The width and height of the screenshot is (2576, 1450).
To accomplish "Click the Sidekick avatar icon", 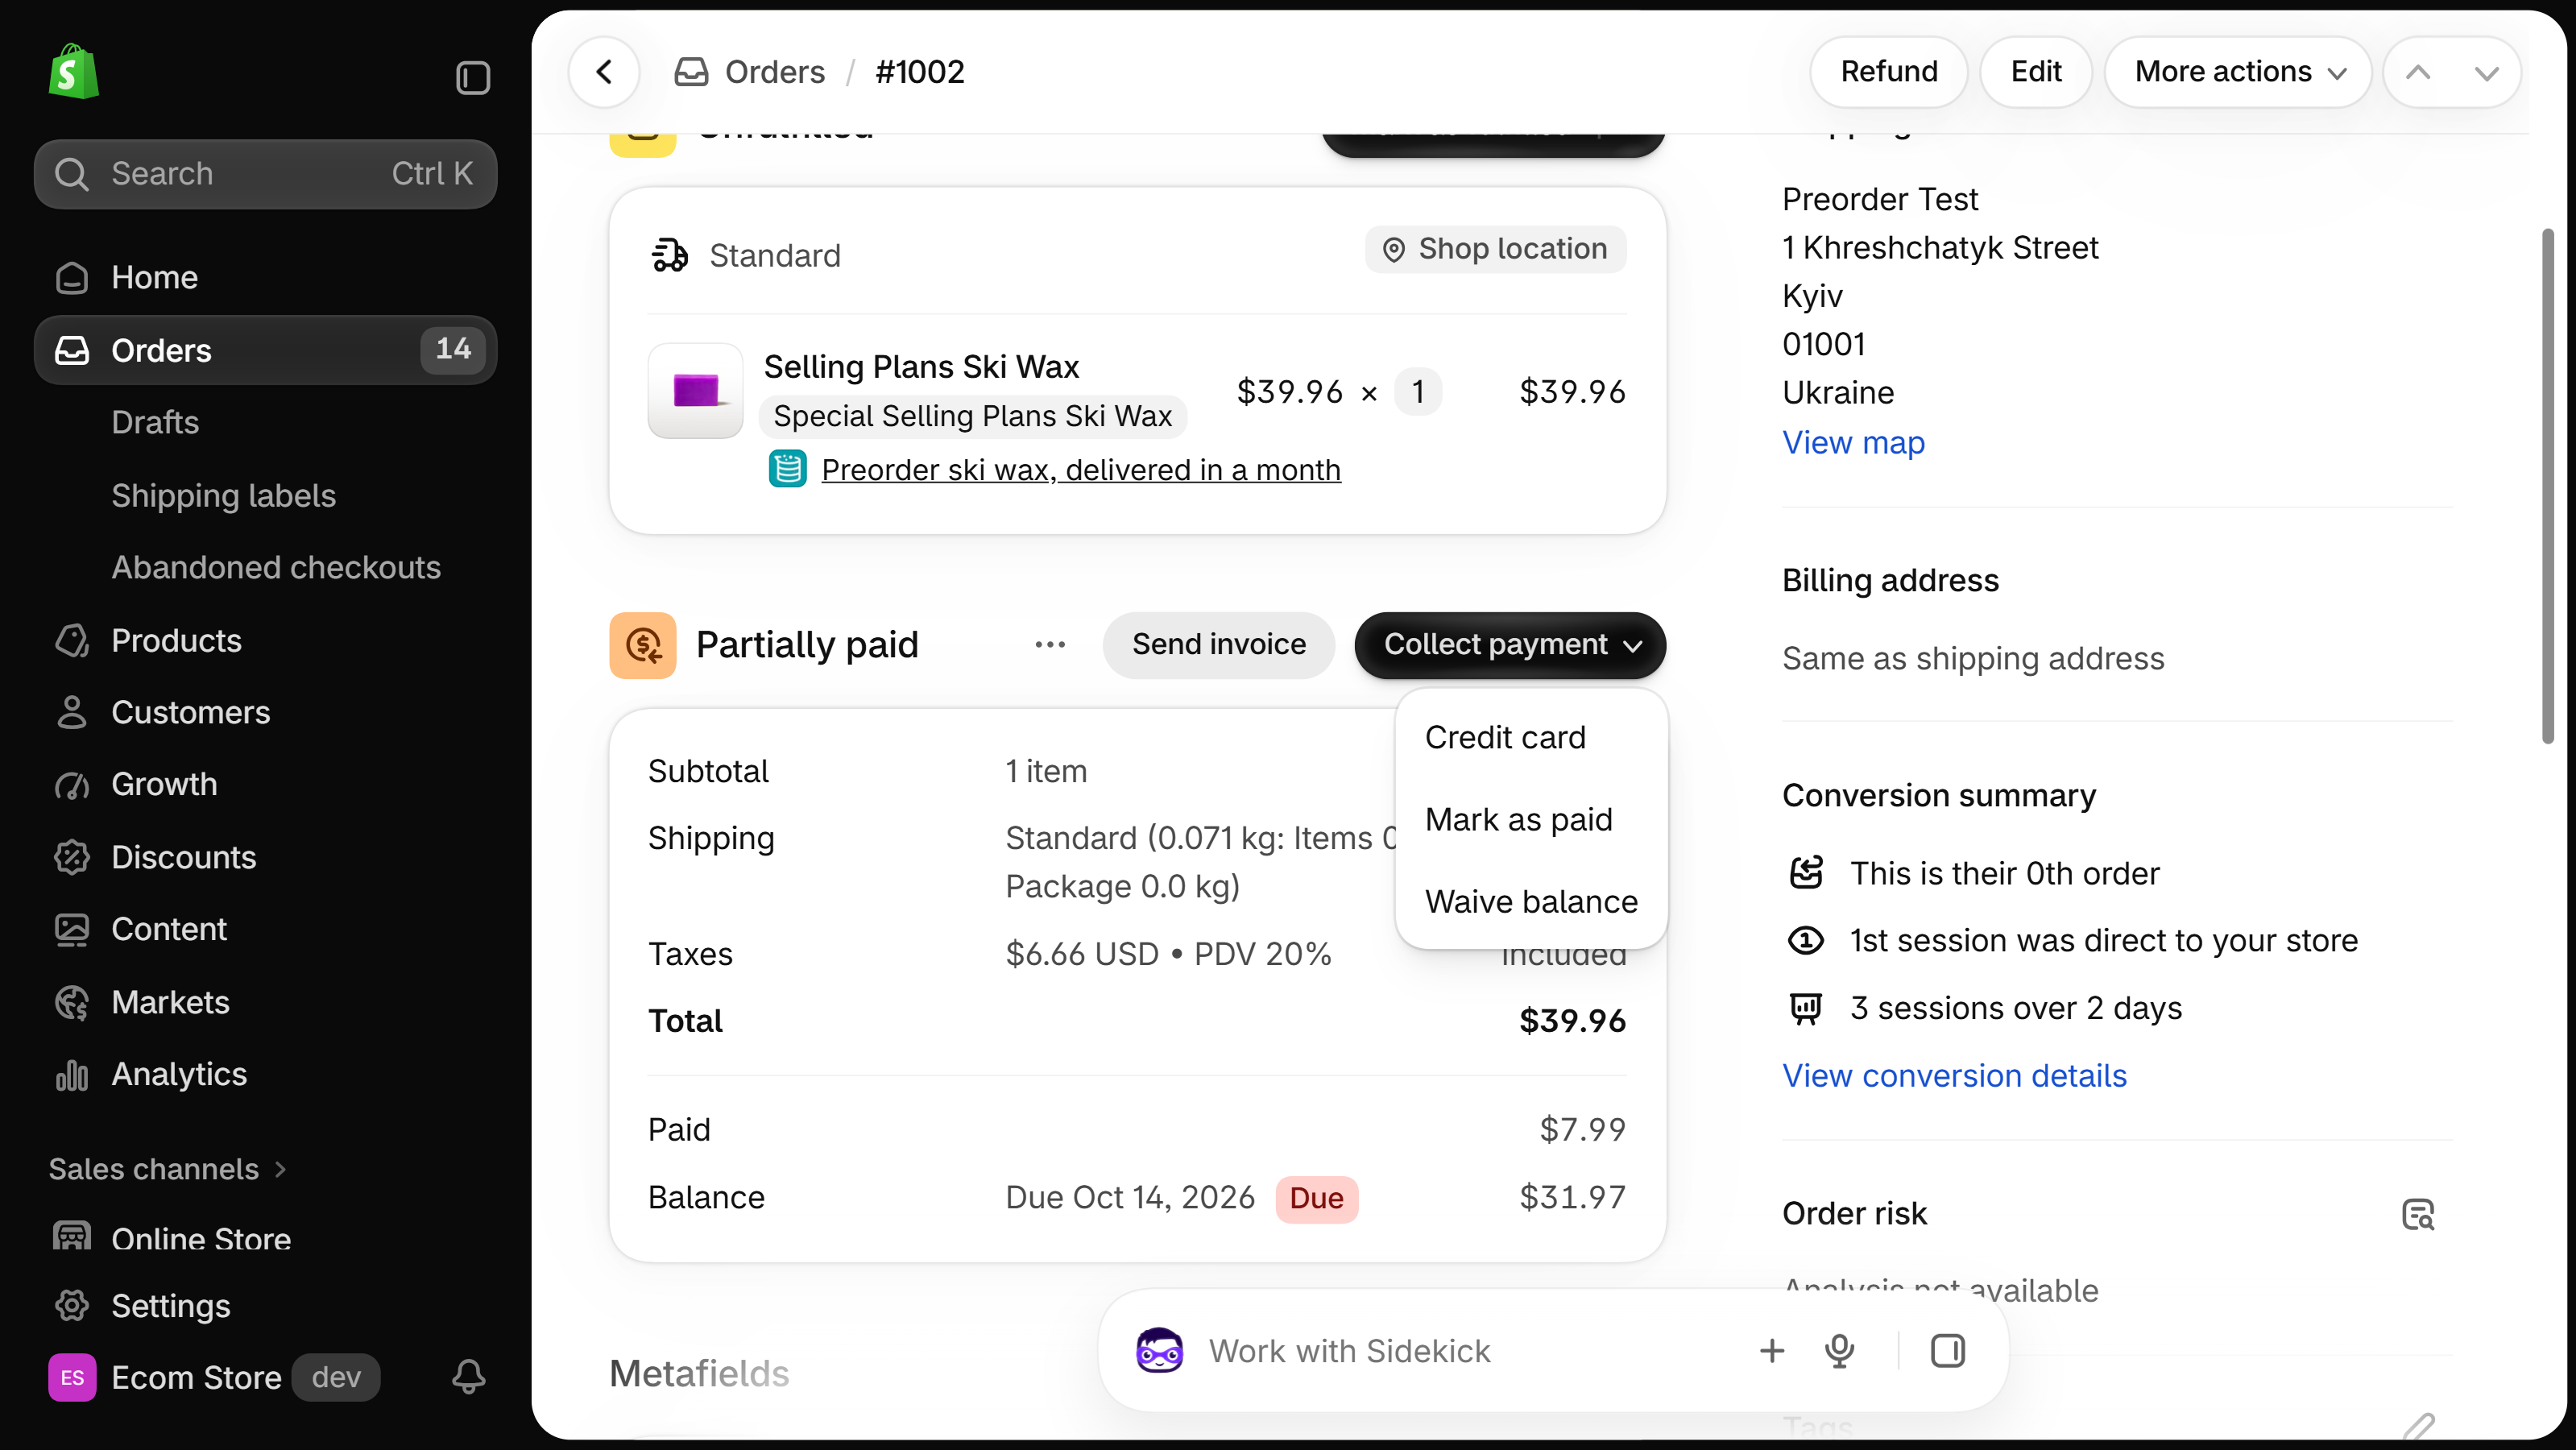I will pos(1159,1350).
